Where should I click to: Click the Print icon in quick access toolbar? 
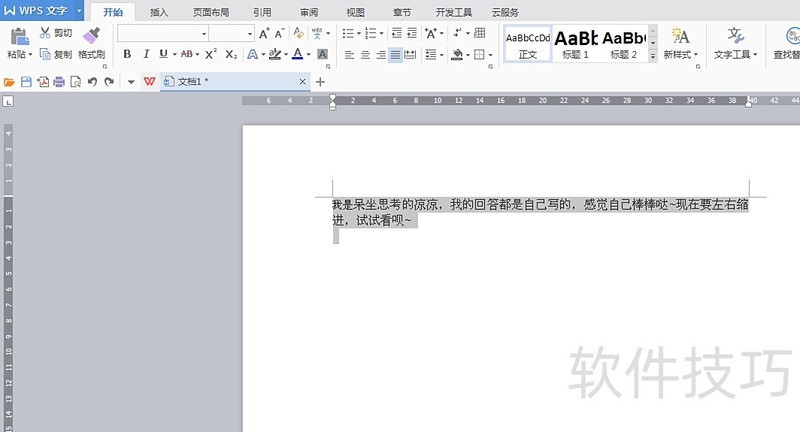pos(59,81)
